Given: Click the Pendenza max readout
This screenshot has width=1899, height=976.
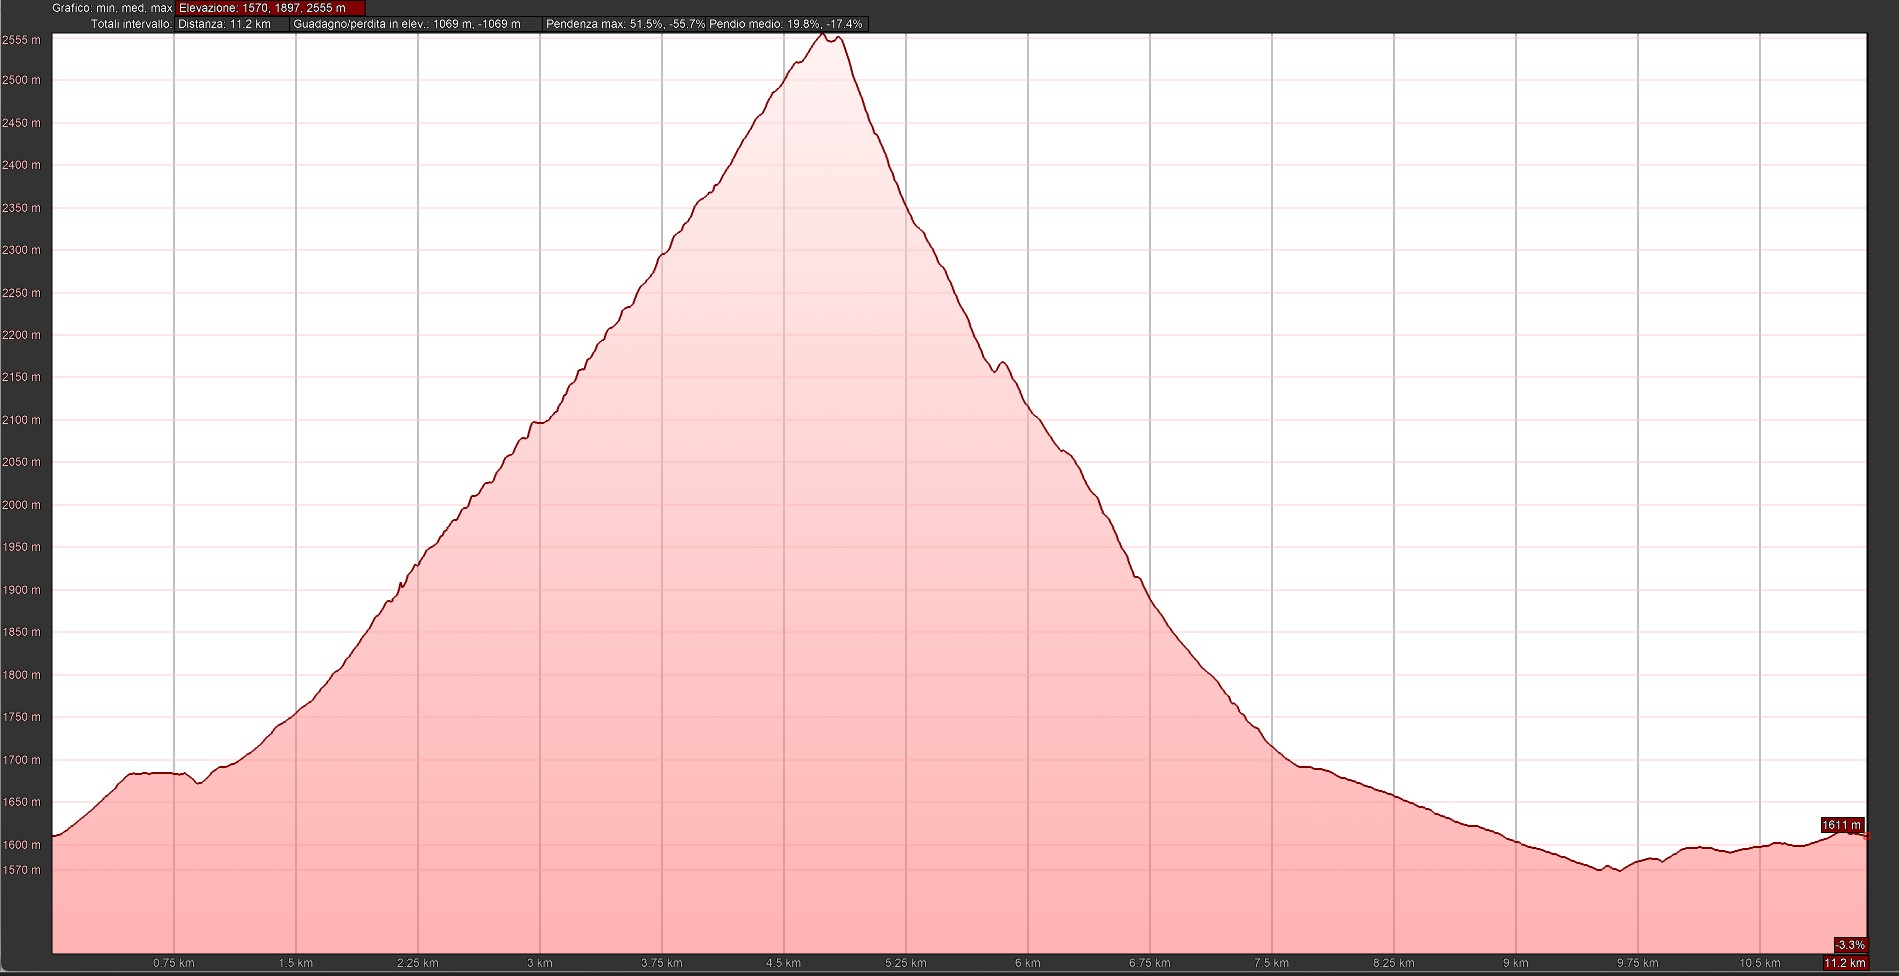Looking at the screenshot, I should pos(624,24).
